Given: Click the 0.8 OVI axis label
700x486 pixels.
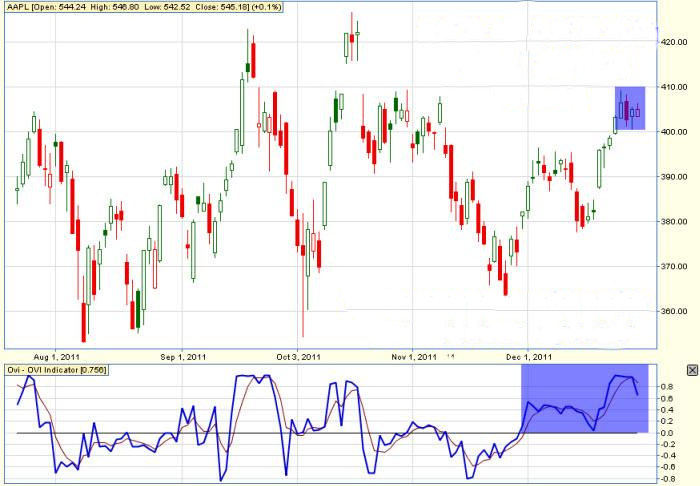Looking at the screenshot, I should click(x=668, y=387).
